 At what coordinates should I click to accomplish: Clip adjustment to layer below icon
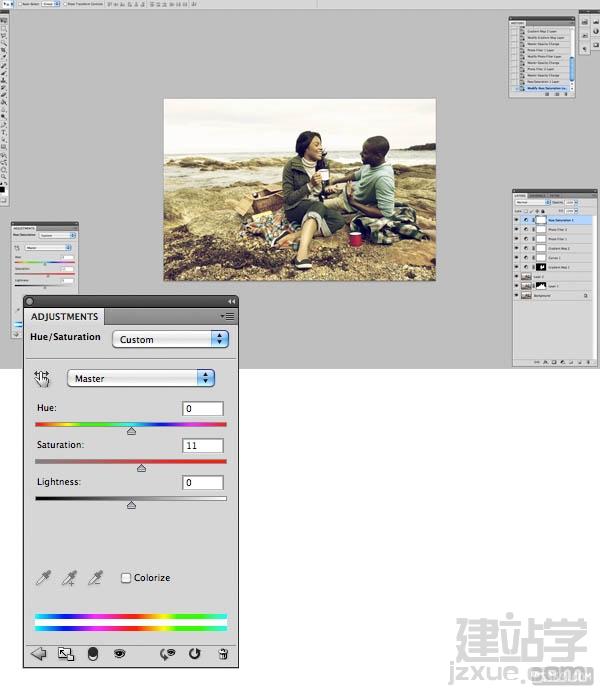[x=93, y=654]
